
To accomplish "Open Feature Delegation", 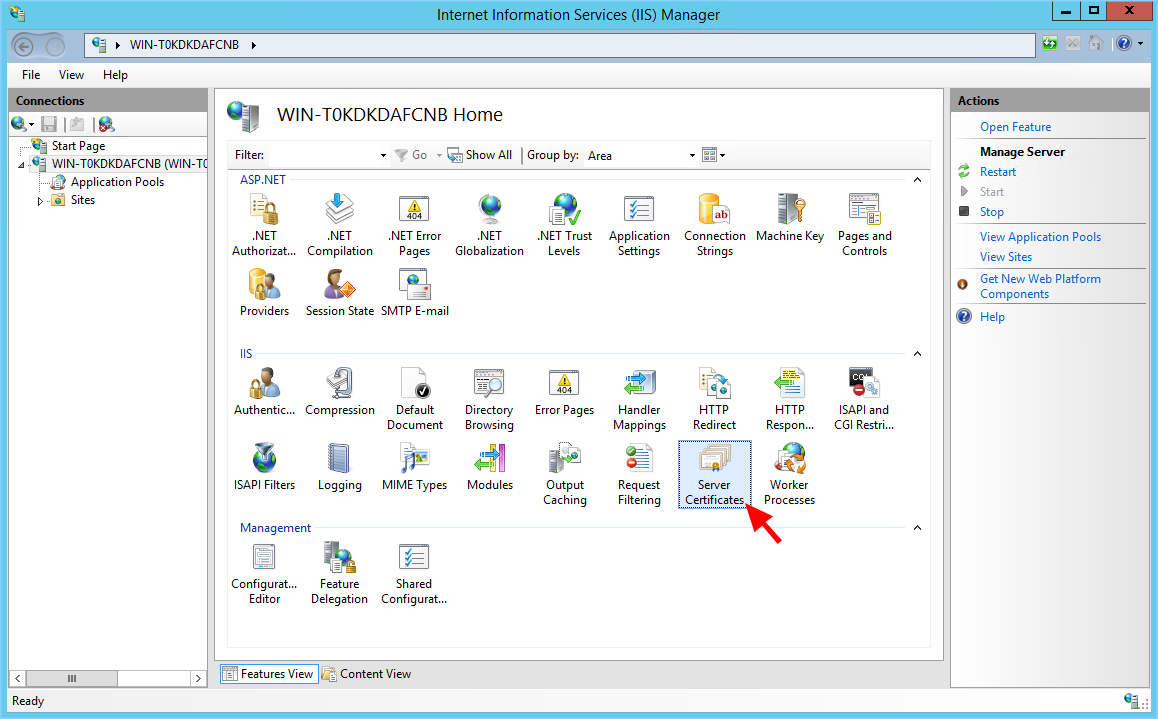I will click(x=340, y=574).
